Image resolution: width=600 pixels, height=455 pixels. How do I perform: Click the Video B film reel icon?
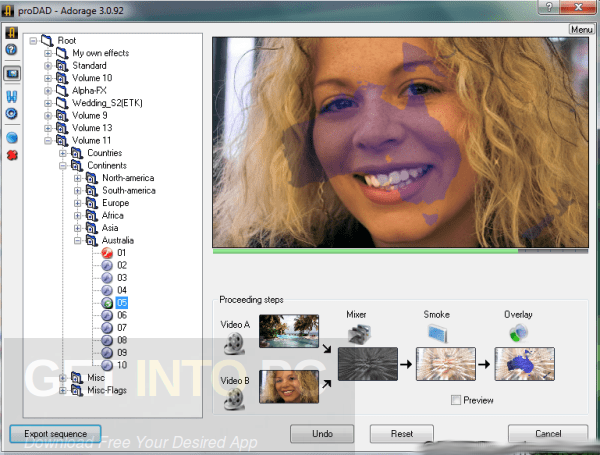[x=234, y=399]
